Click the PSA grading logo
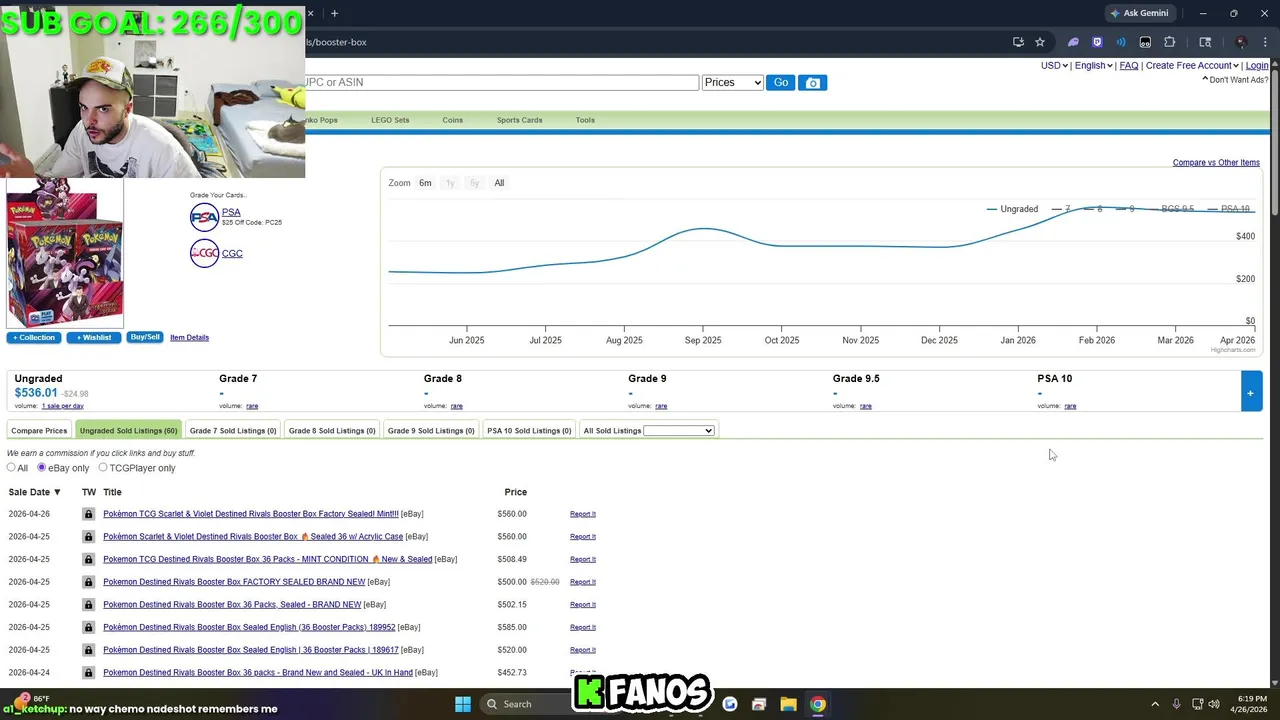 coord(204,217)
